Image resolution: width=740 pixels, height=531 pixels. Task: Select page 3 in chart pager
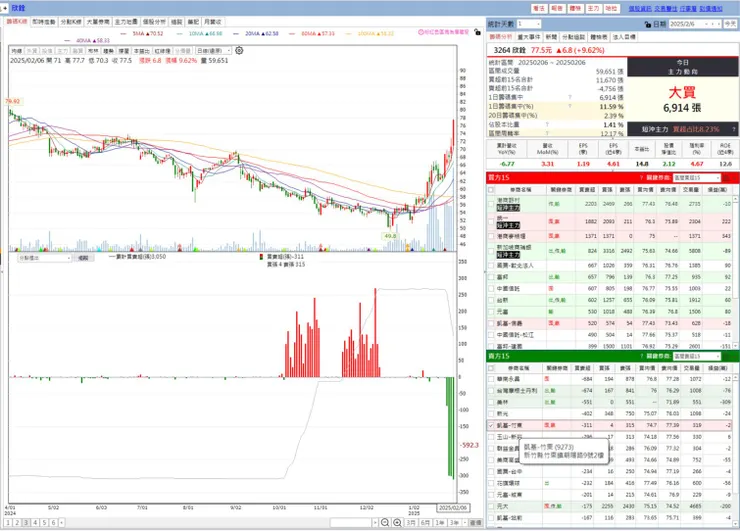[x=26, y=523]
